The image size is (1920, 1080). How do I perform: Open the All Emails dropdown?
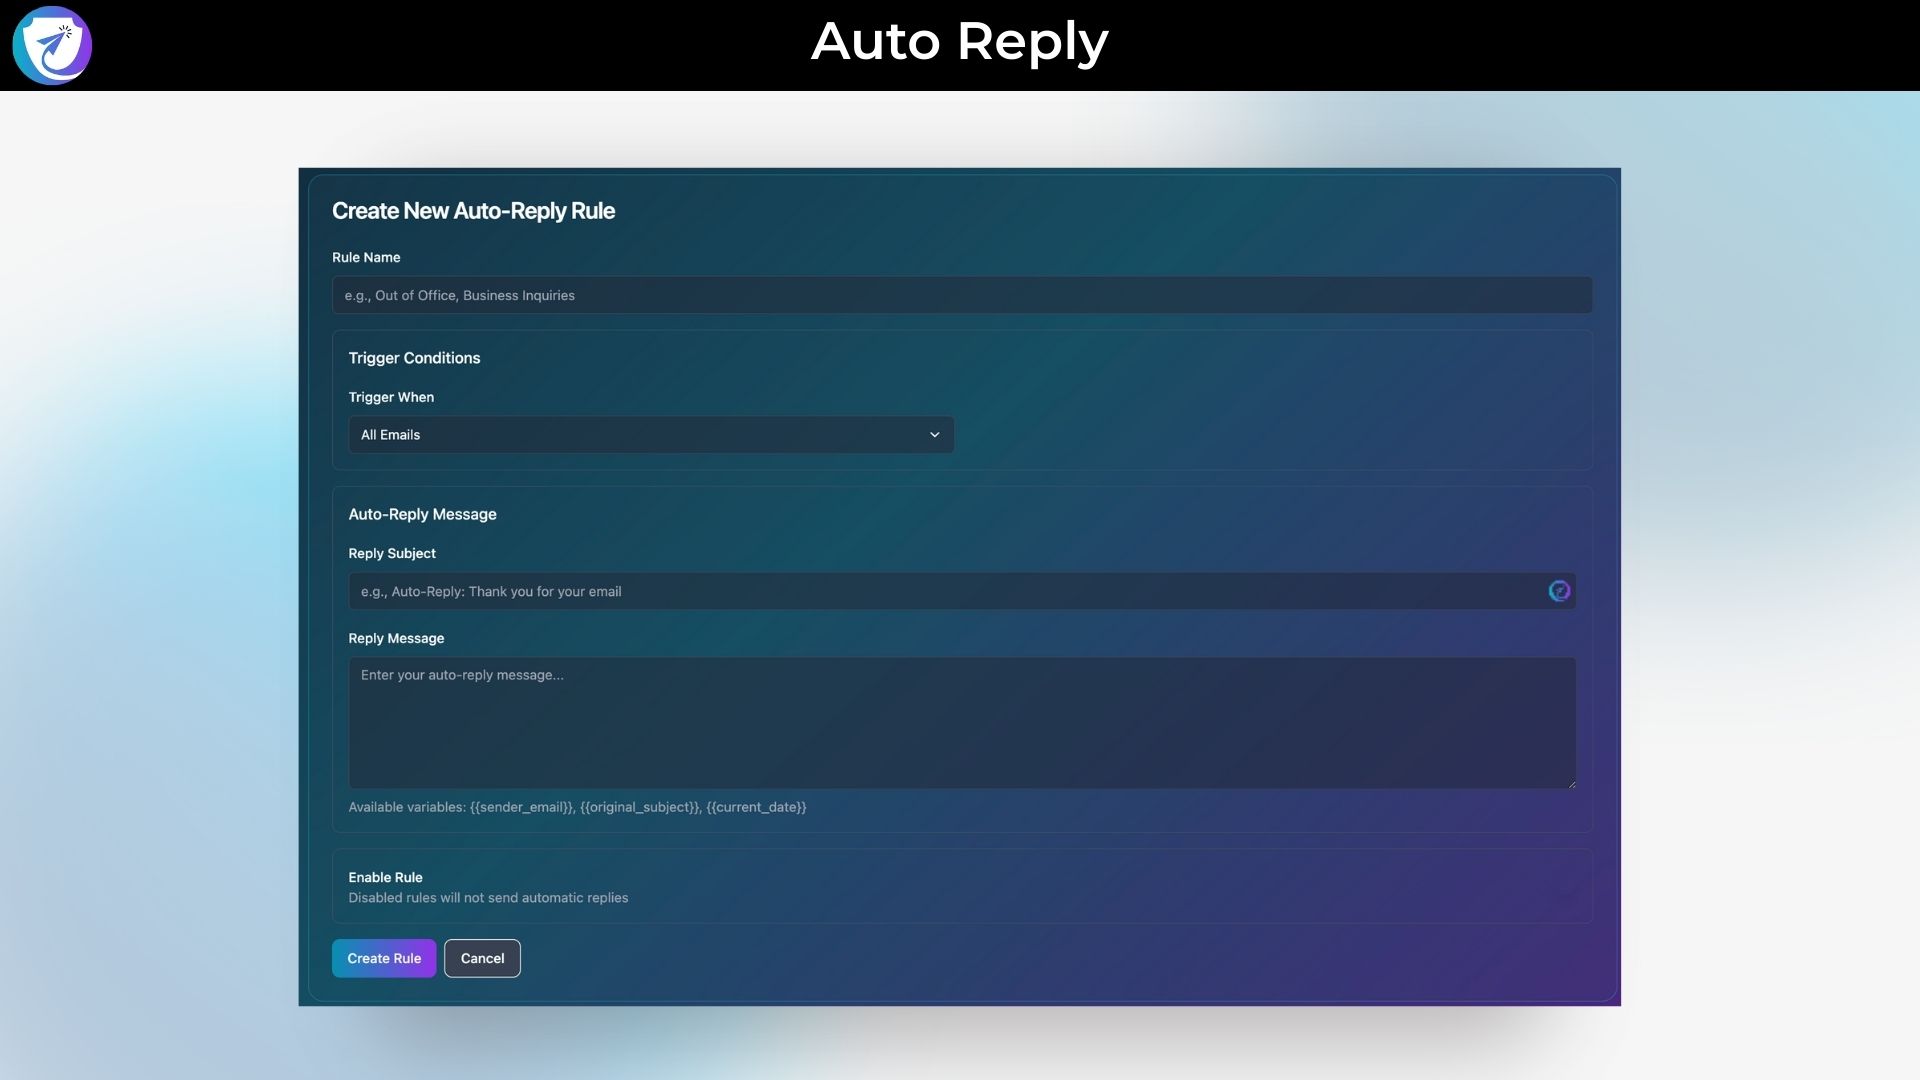(x=650, y=435)
